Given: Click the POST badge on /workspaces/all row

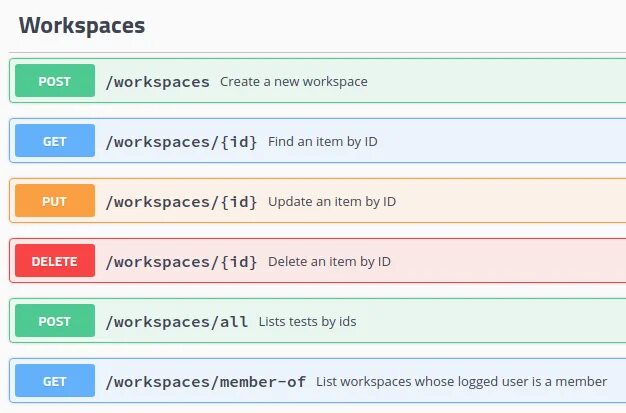Looking at the screenshot, I should coord(55,321).
